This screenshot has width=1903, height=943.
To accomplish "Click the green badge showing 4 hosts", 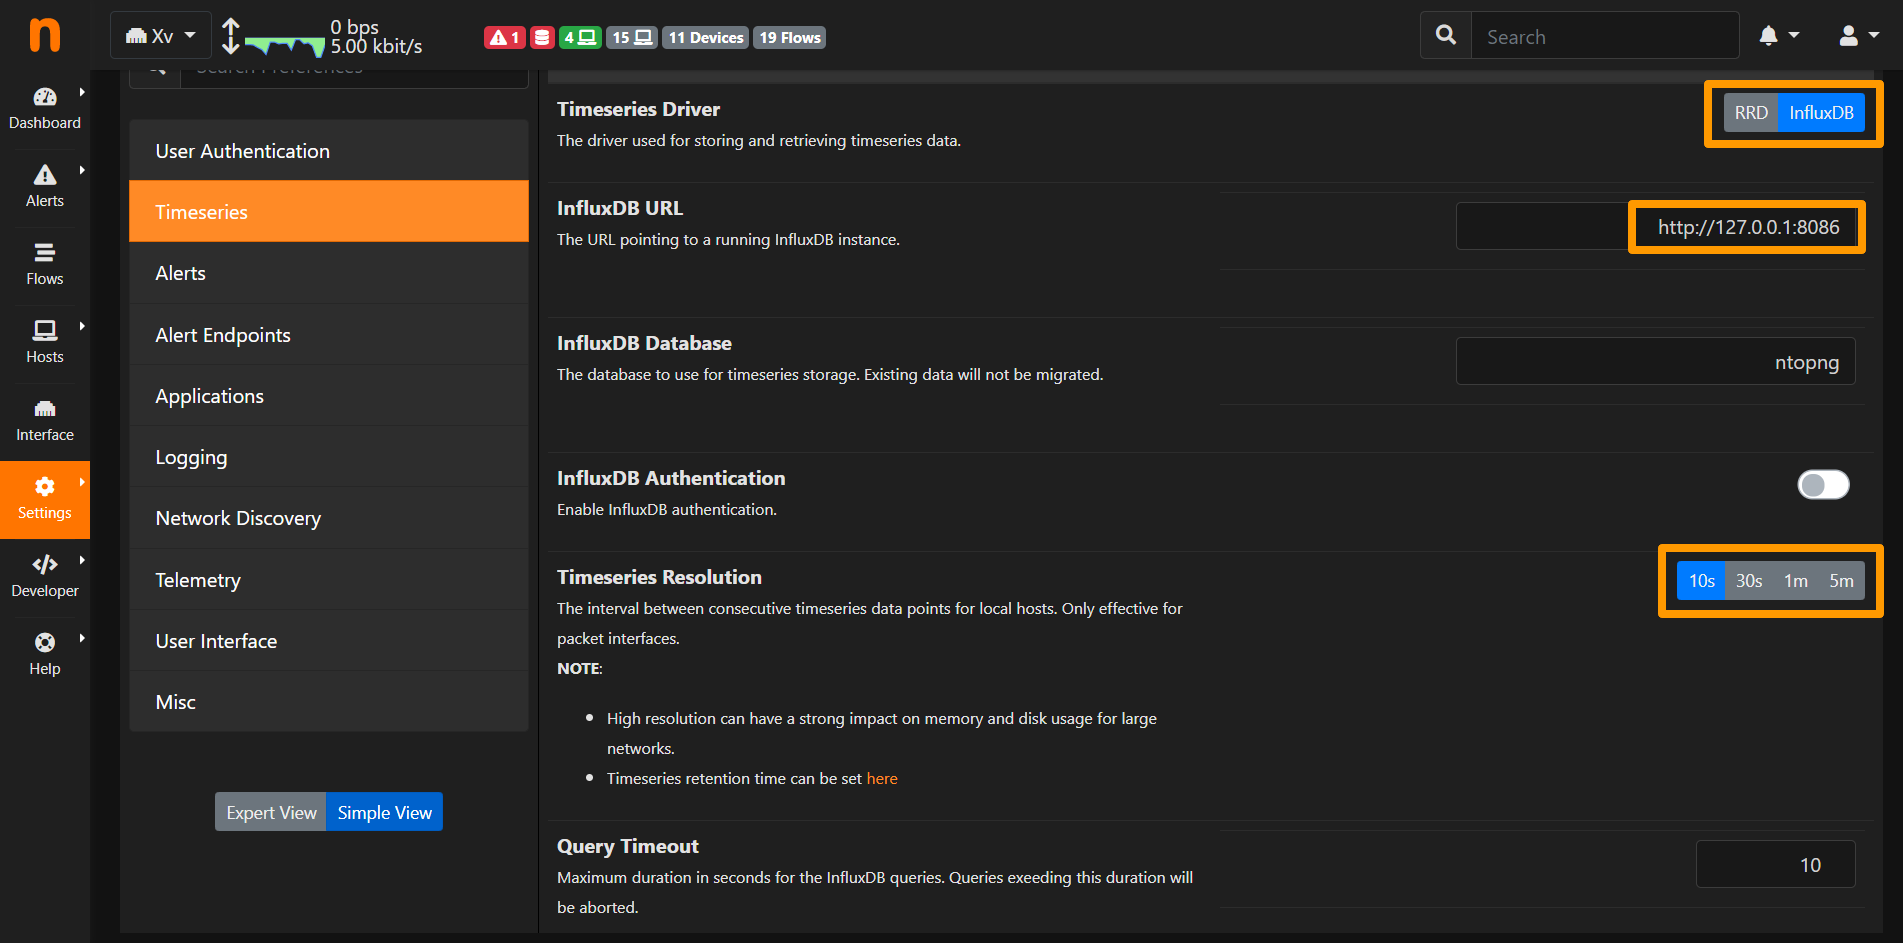I will coord(581,38).
